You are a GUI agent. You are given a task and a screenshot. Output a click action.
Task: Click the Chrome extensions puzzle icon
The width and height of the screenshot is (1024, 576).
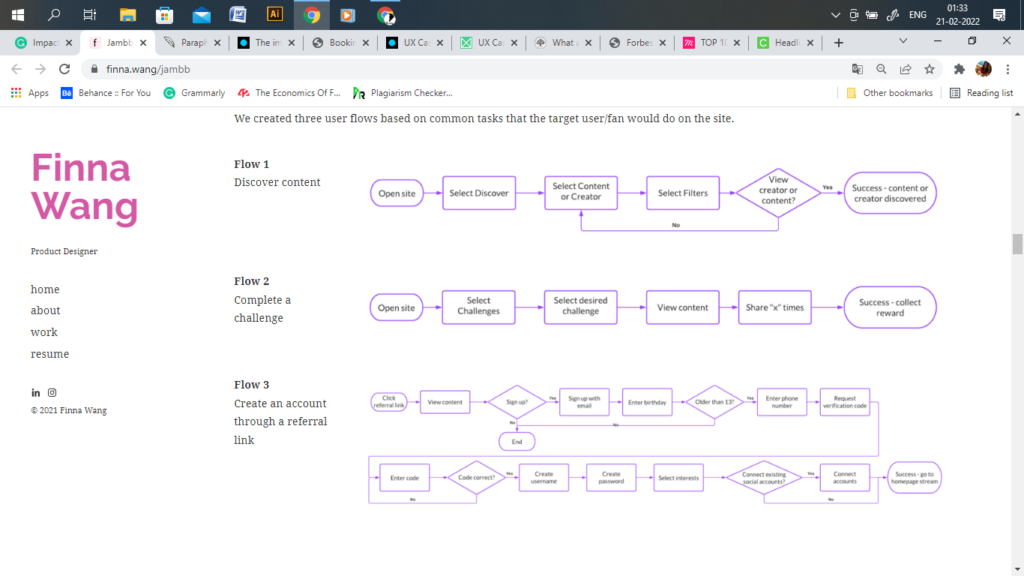[x=959, y=69]
